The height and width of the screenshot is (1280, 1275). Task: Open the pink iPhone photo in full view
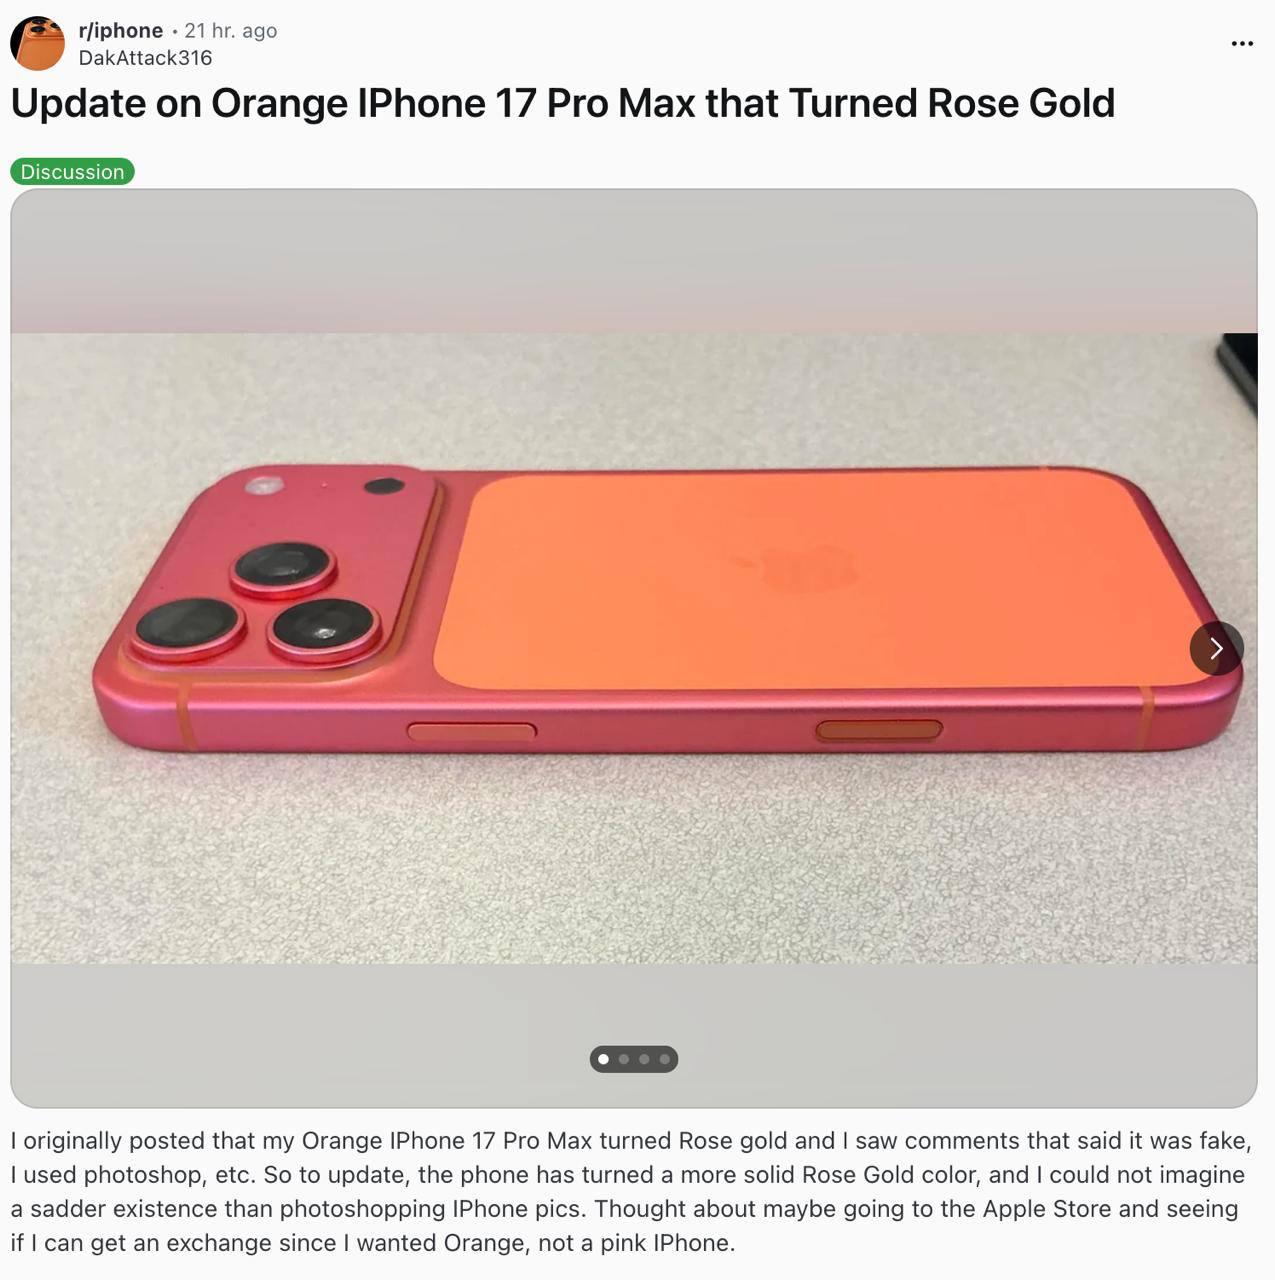tap(634, 648)
